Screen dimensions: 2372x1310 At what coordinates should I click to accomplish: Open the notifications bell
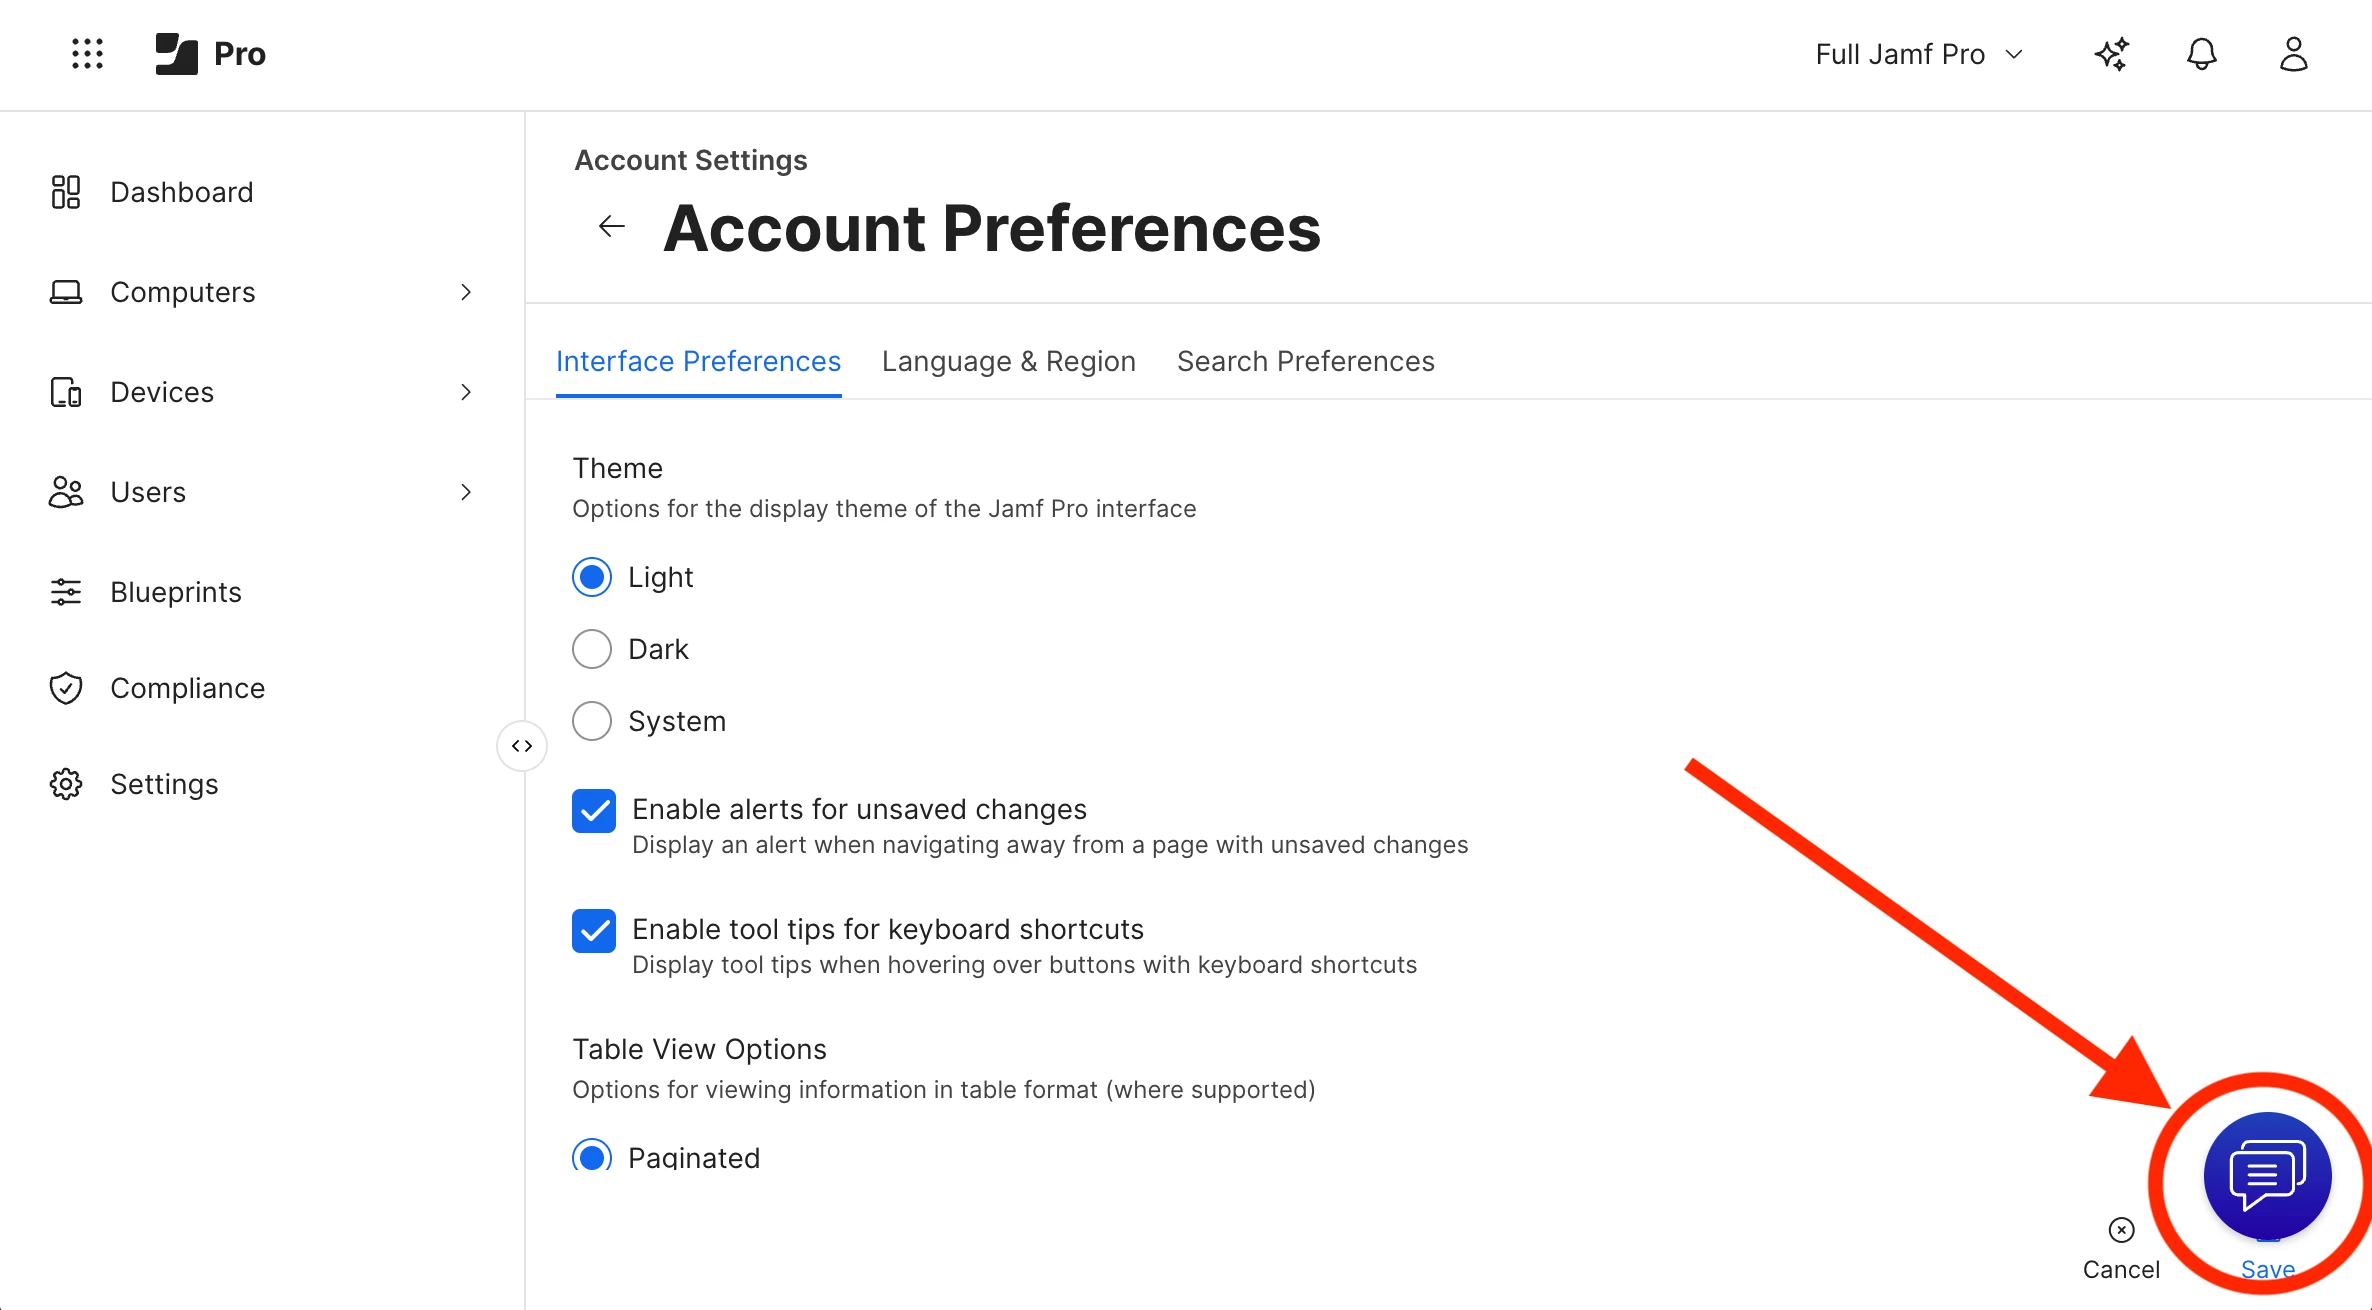pos(2201,54)
